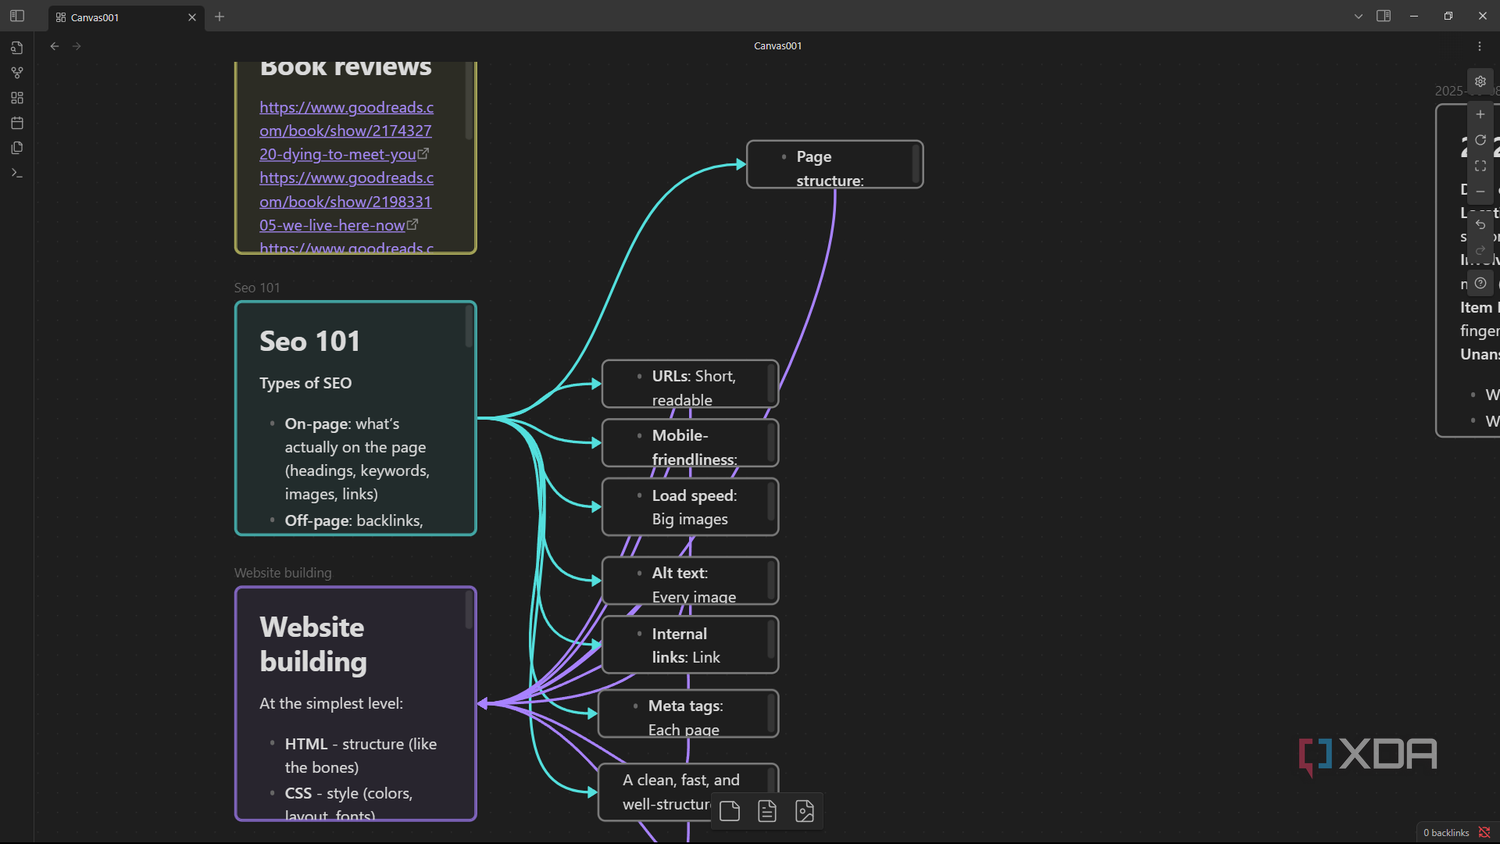Click the insert template ribbon icon

pyautogui.click(x=17, y=148)
